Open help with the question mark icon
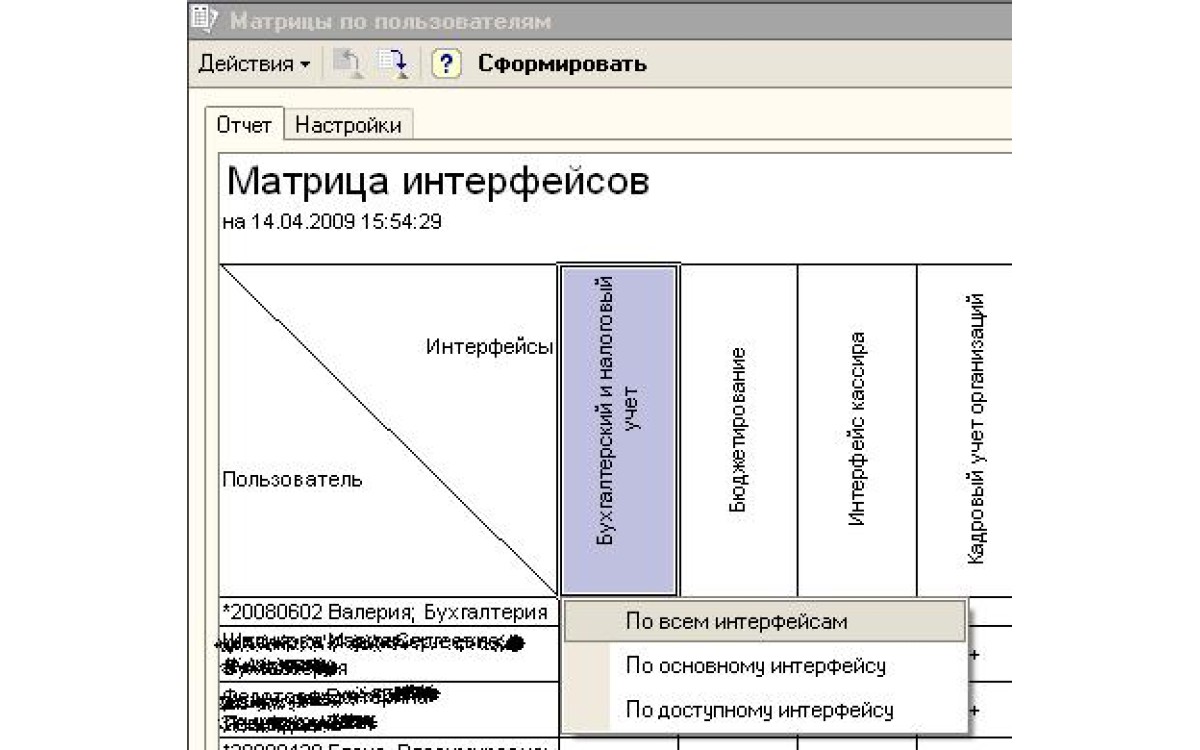1200x750 pixels. pyautogui.click(x=446, y=64)
